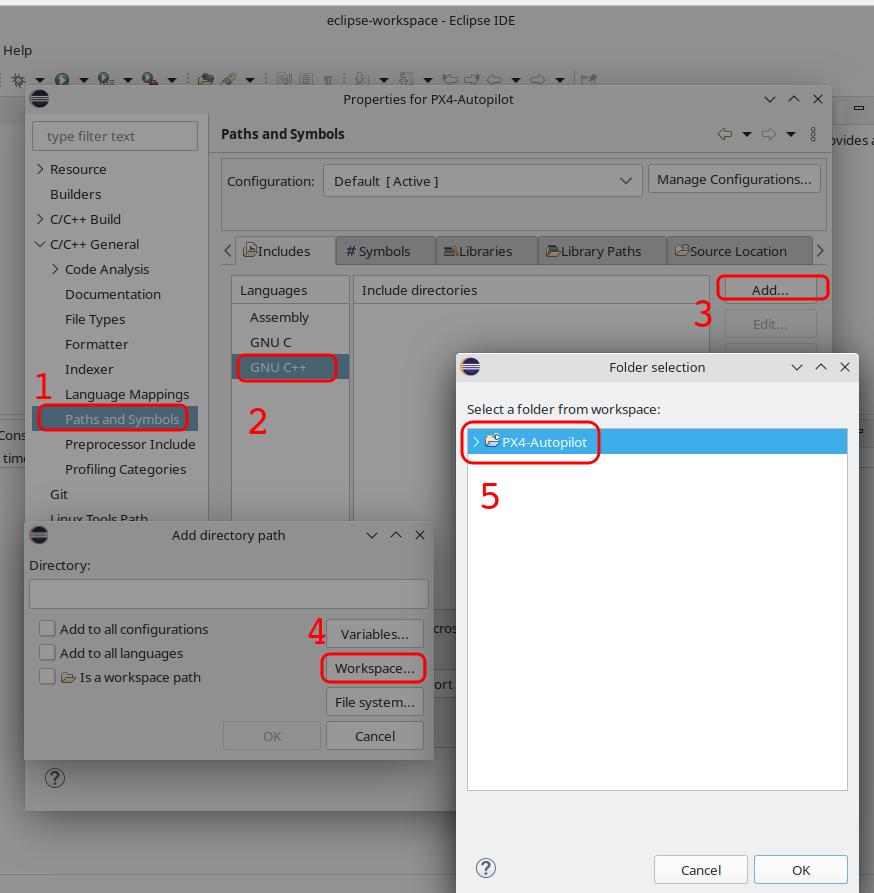The image size is (874, 893).
Task: Click the External Tools run icon in toolbar
Action: (149, 79)
